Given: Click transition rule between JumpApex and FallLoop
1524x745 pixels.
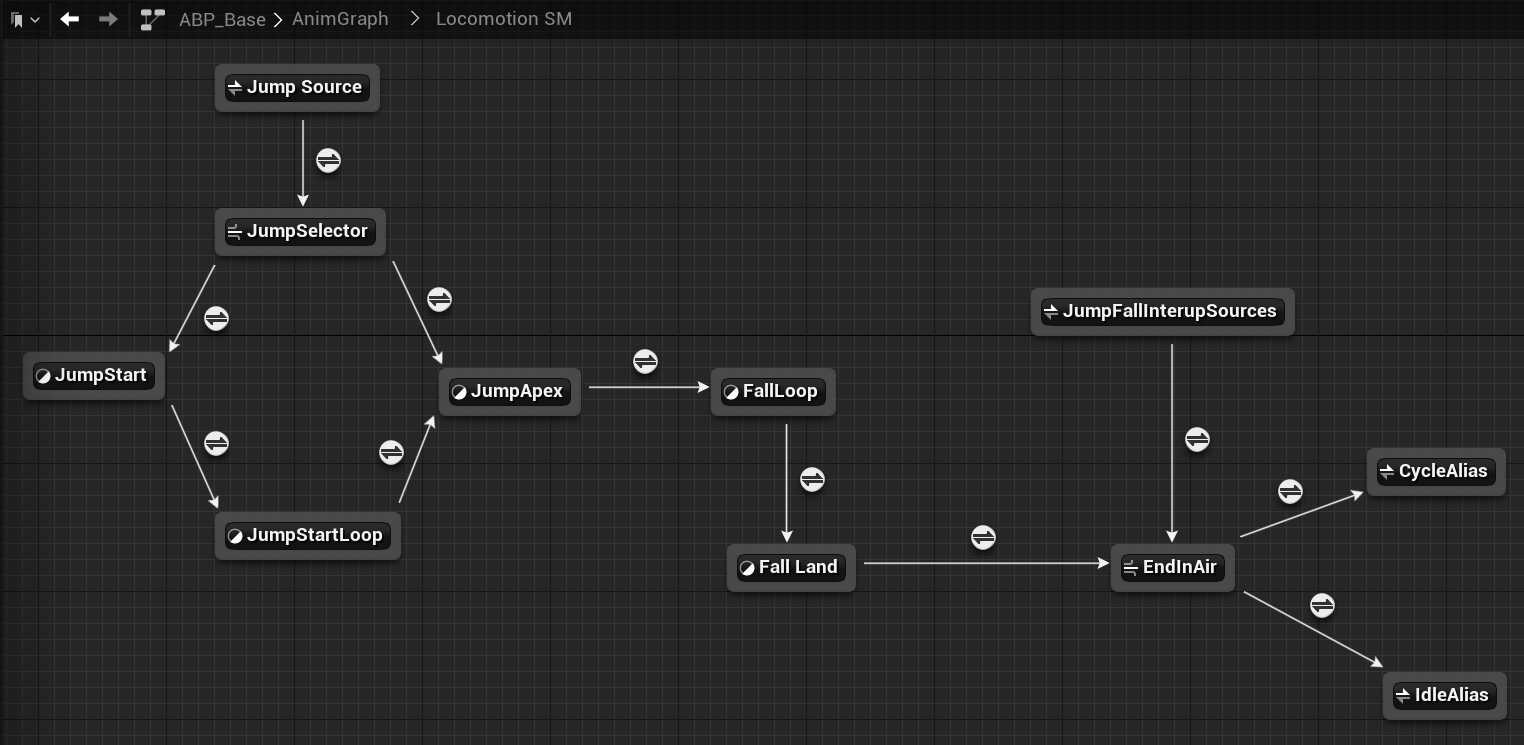Looking at the screenshot, I should point(645,361).
